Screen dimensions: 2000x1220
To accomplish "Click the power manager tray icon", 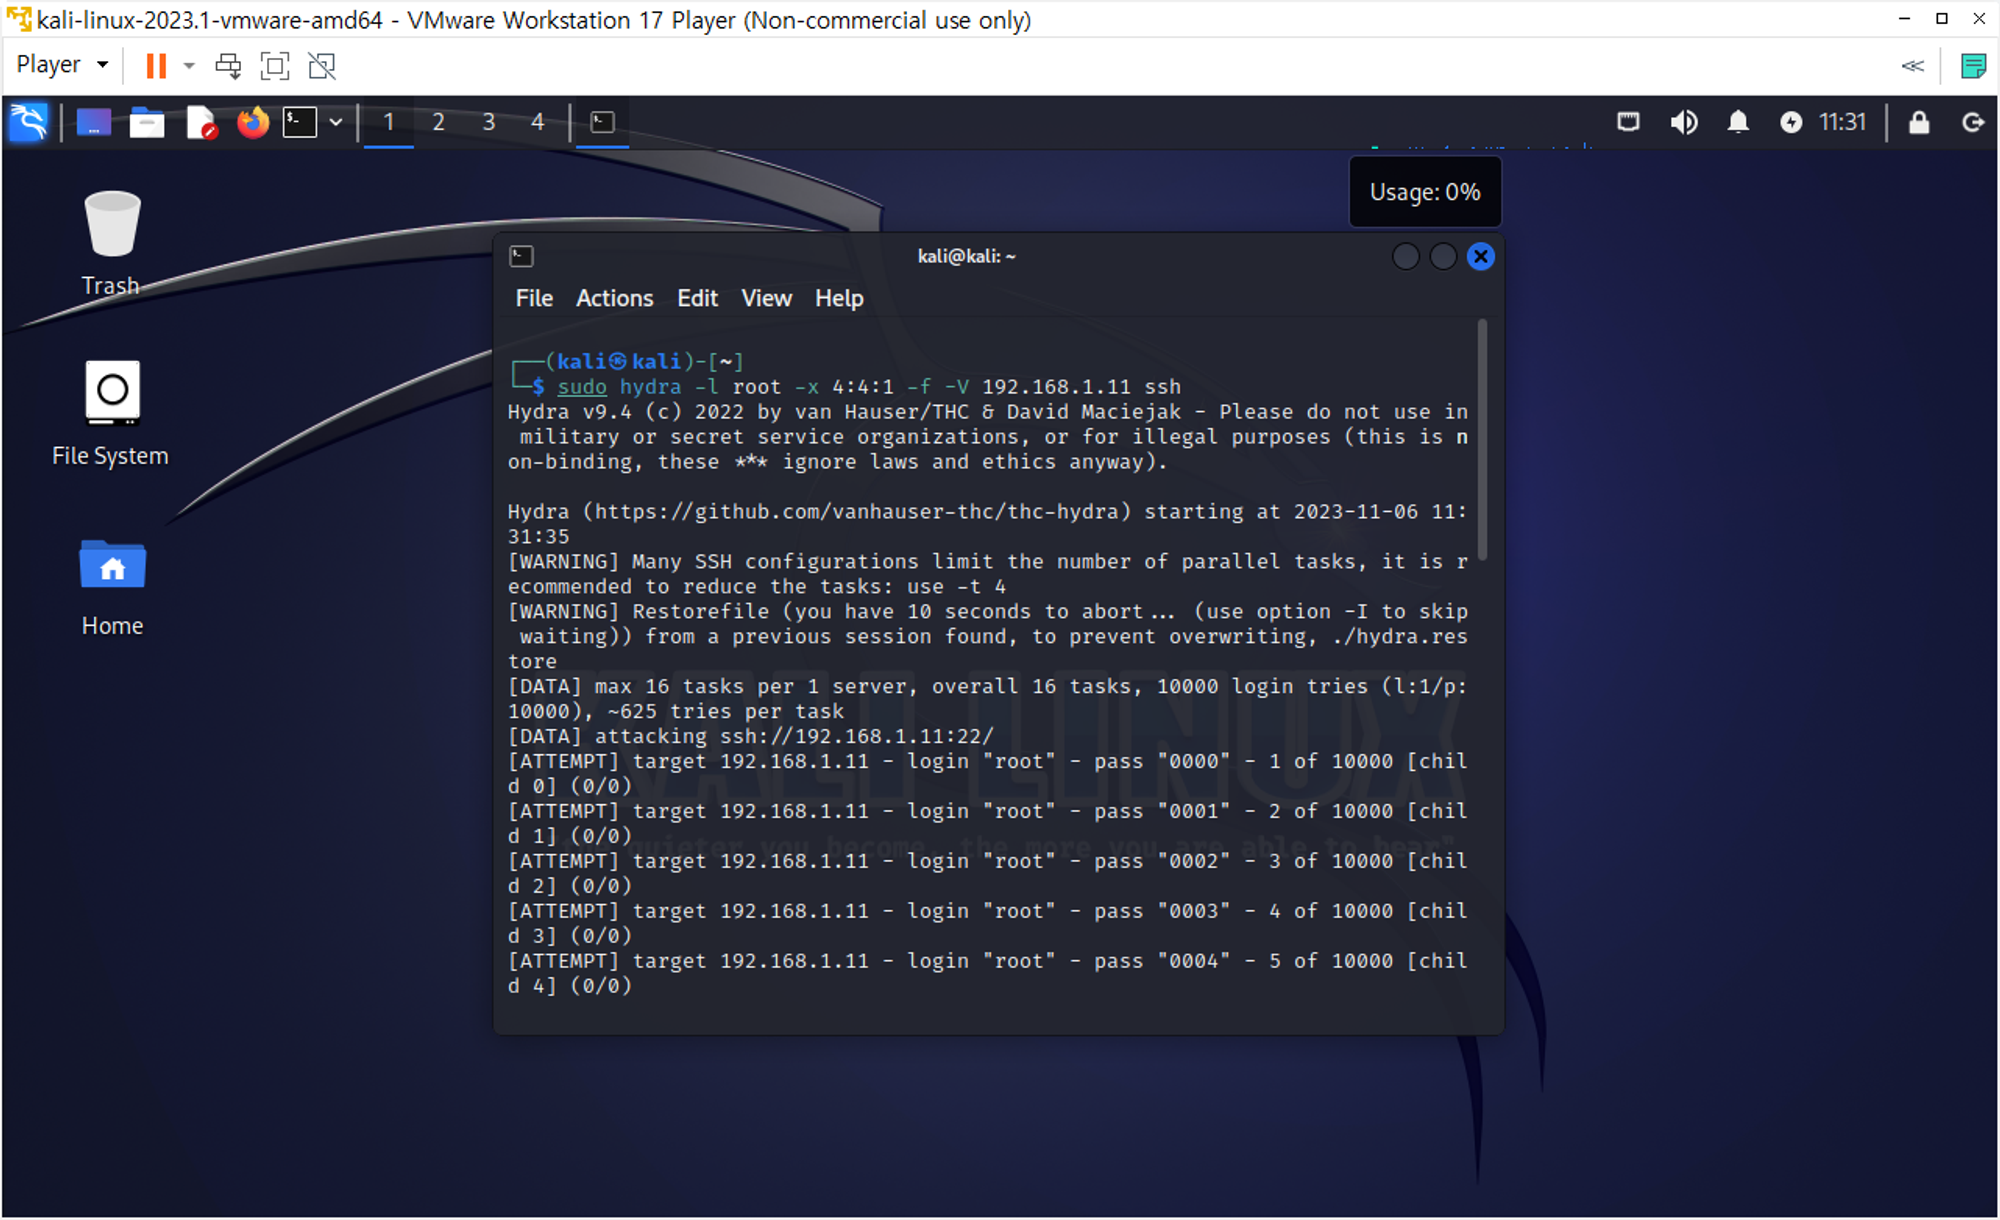I will pyautogui.click(x=1791, y=122).
